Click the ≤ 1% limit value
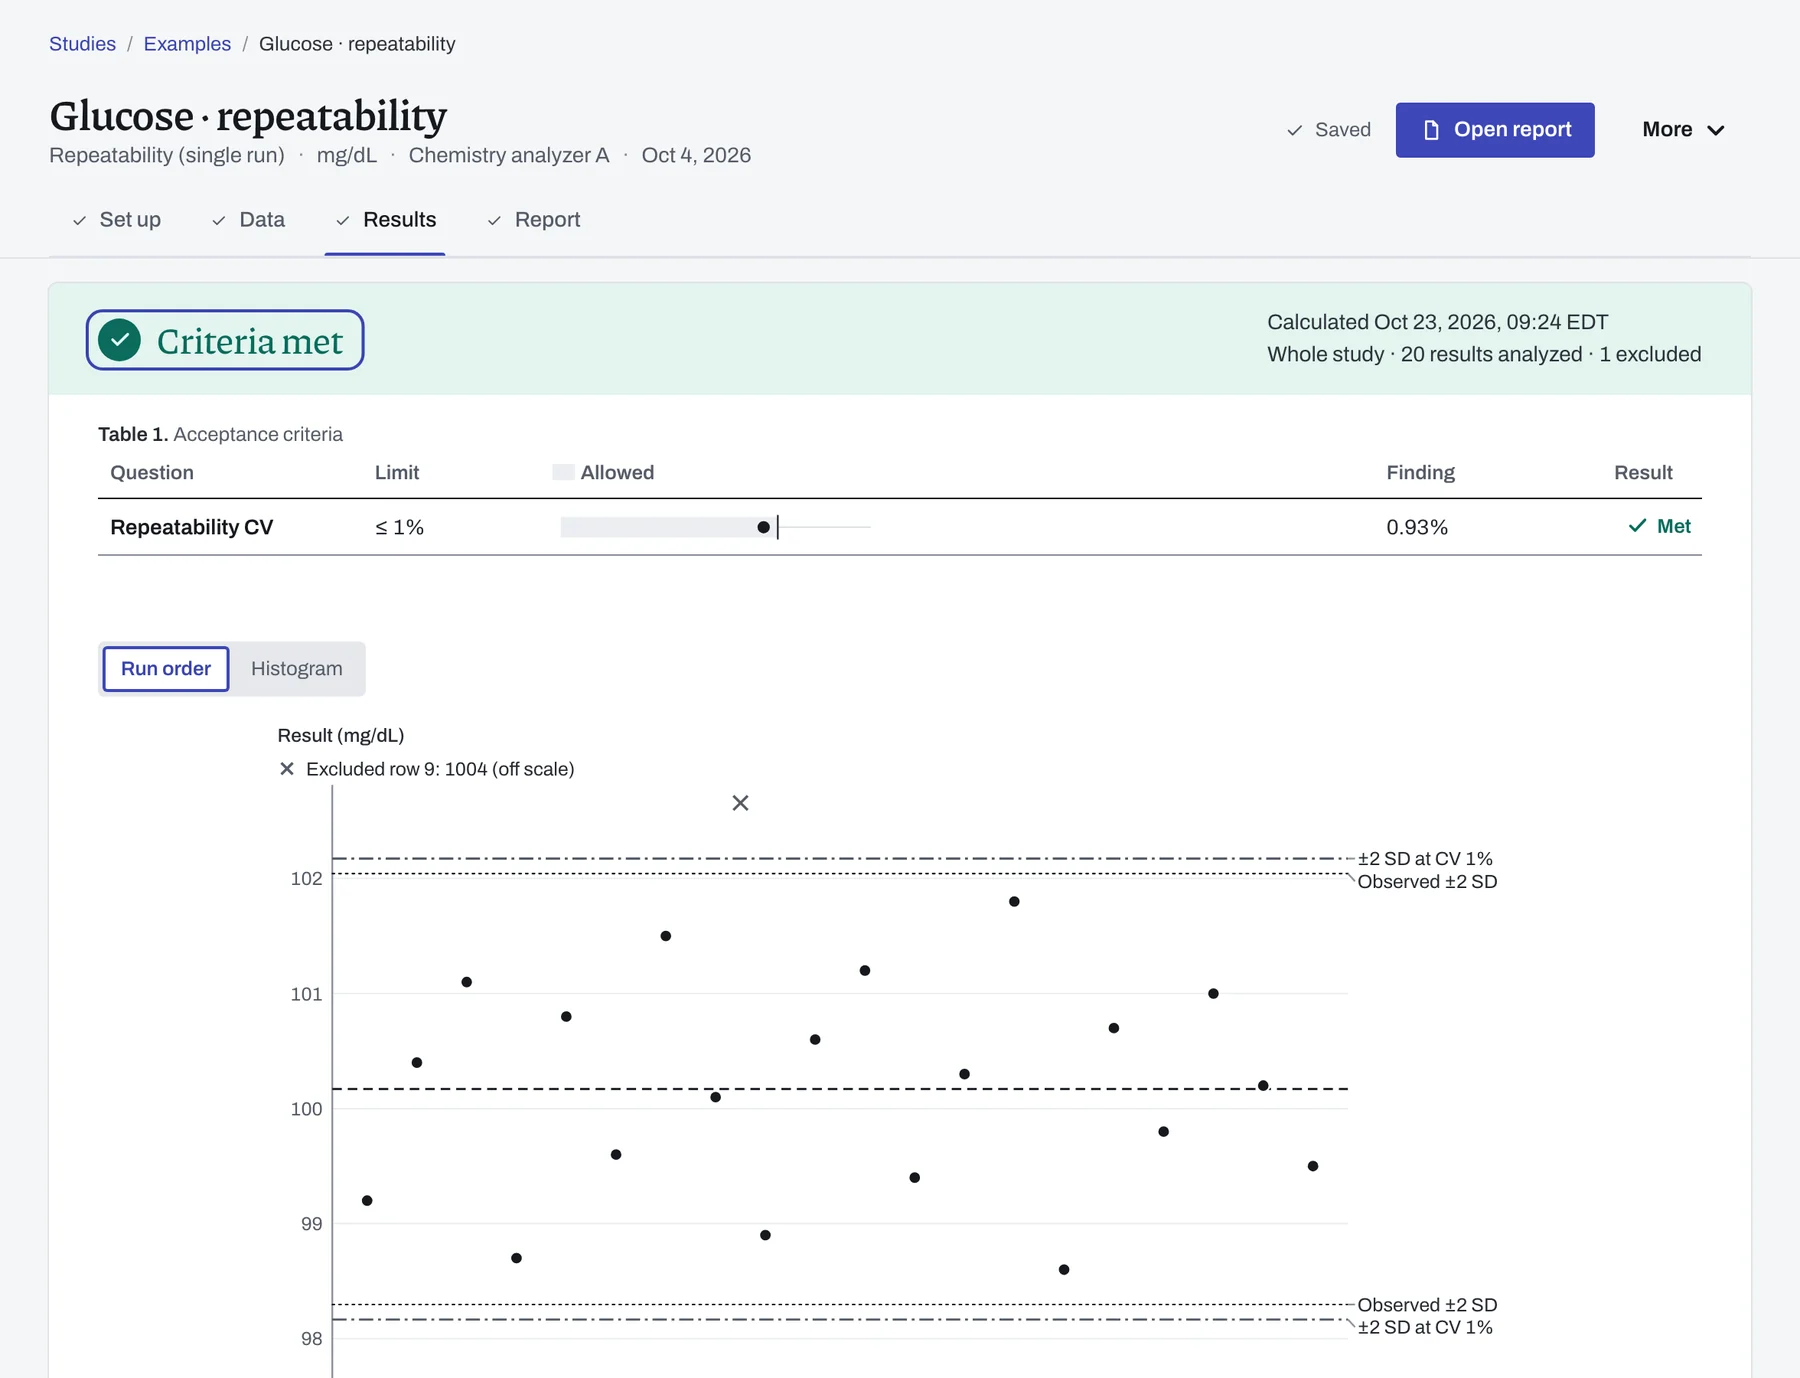Image resolution: width=1800 pixels, height=1378 pixels. 399,527
